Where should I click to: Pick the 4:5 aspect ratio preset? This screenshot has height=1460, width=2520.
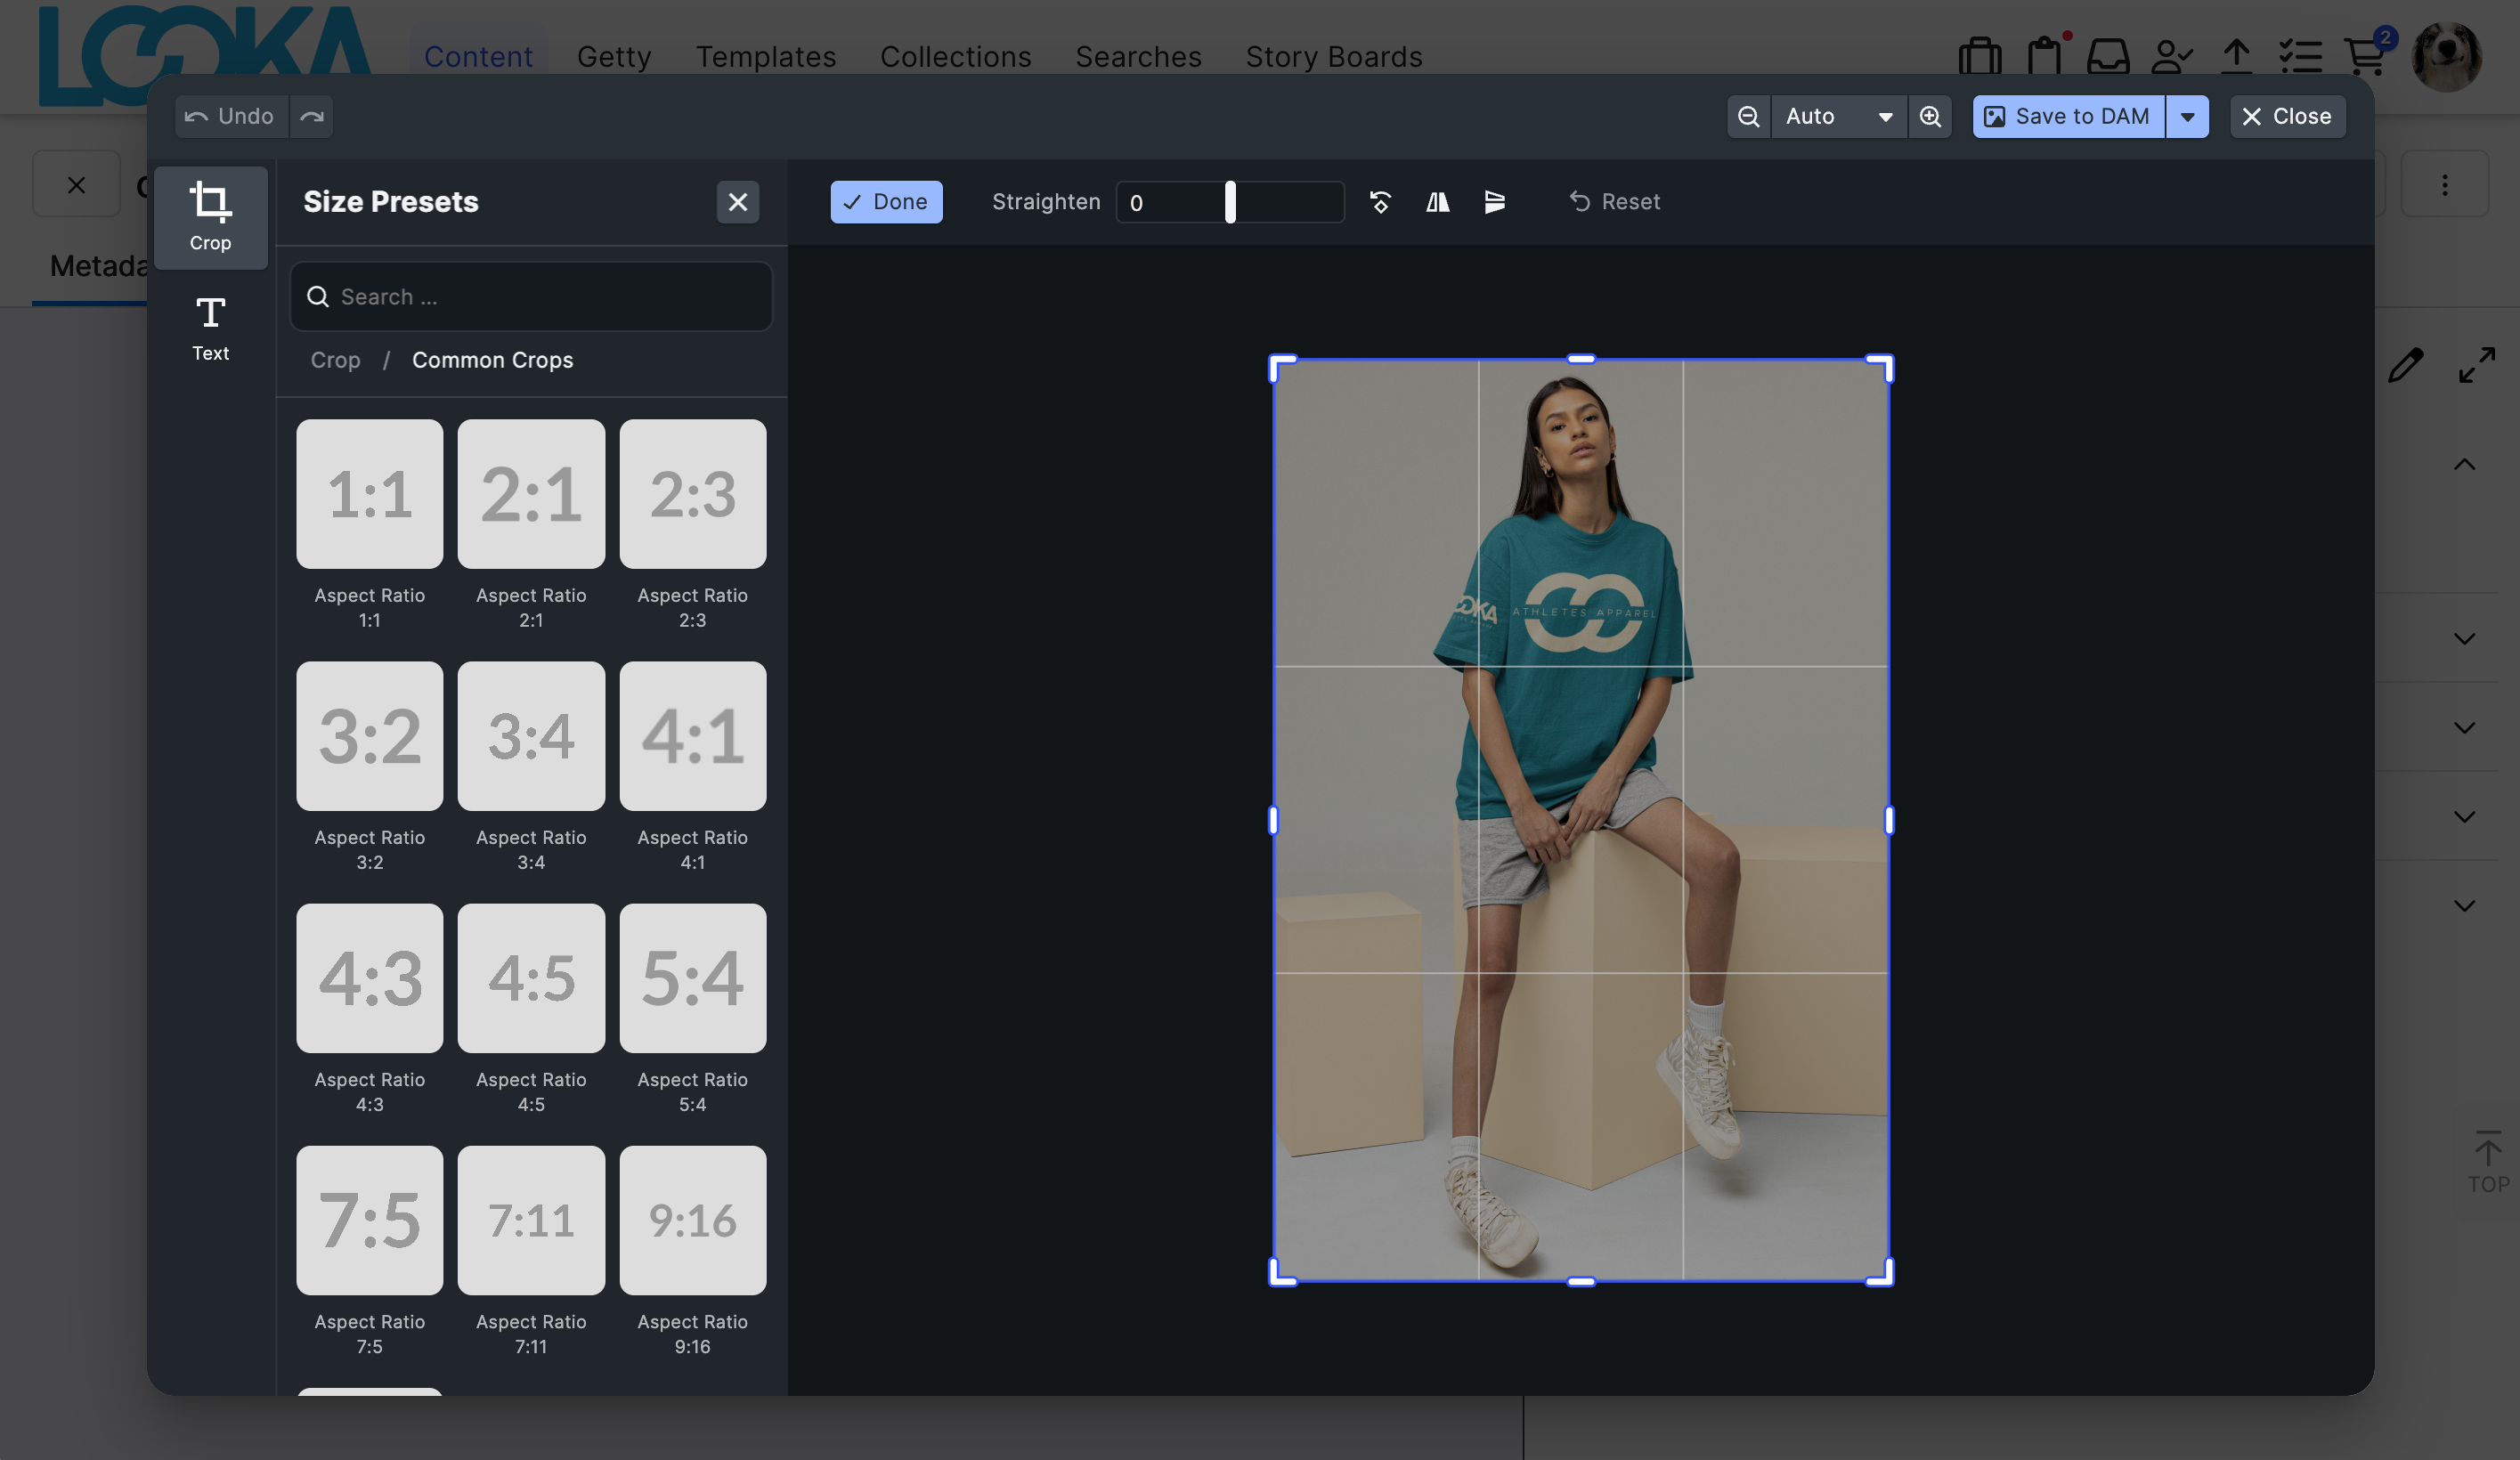531,978
